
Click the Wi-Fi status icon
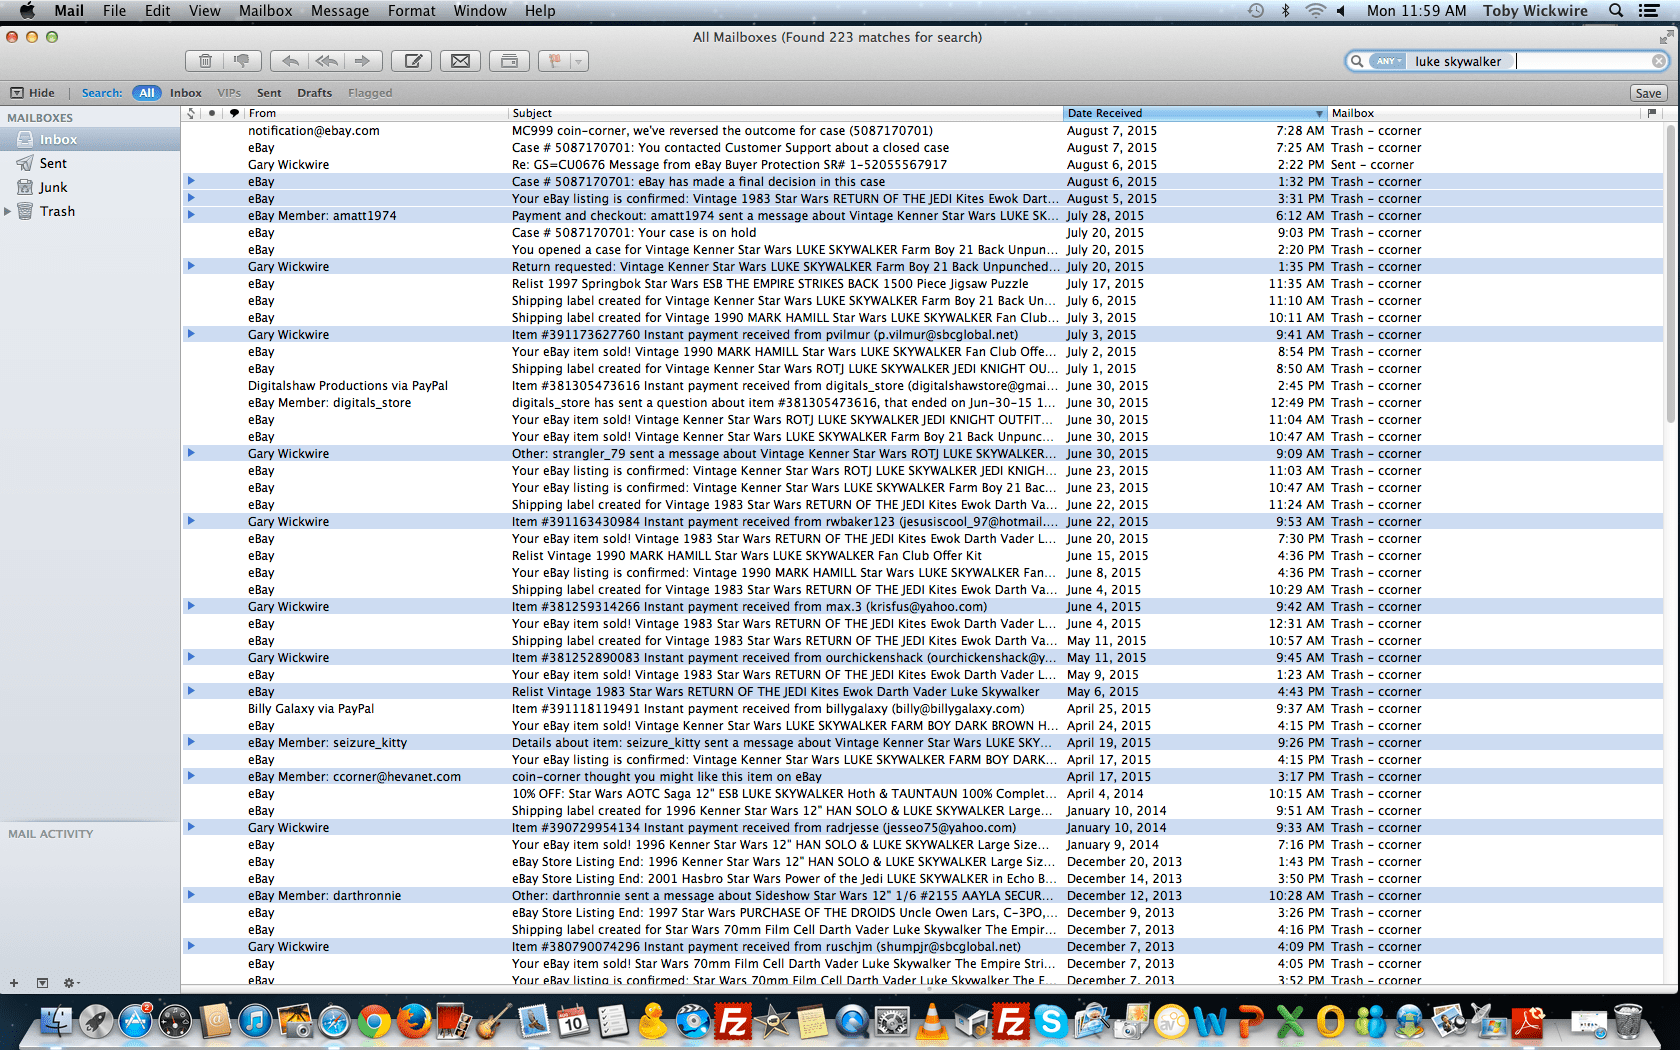pos(1315,11)
